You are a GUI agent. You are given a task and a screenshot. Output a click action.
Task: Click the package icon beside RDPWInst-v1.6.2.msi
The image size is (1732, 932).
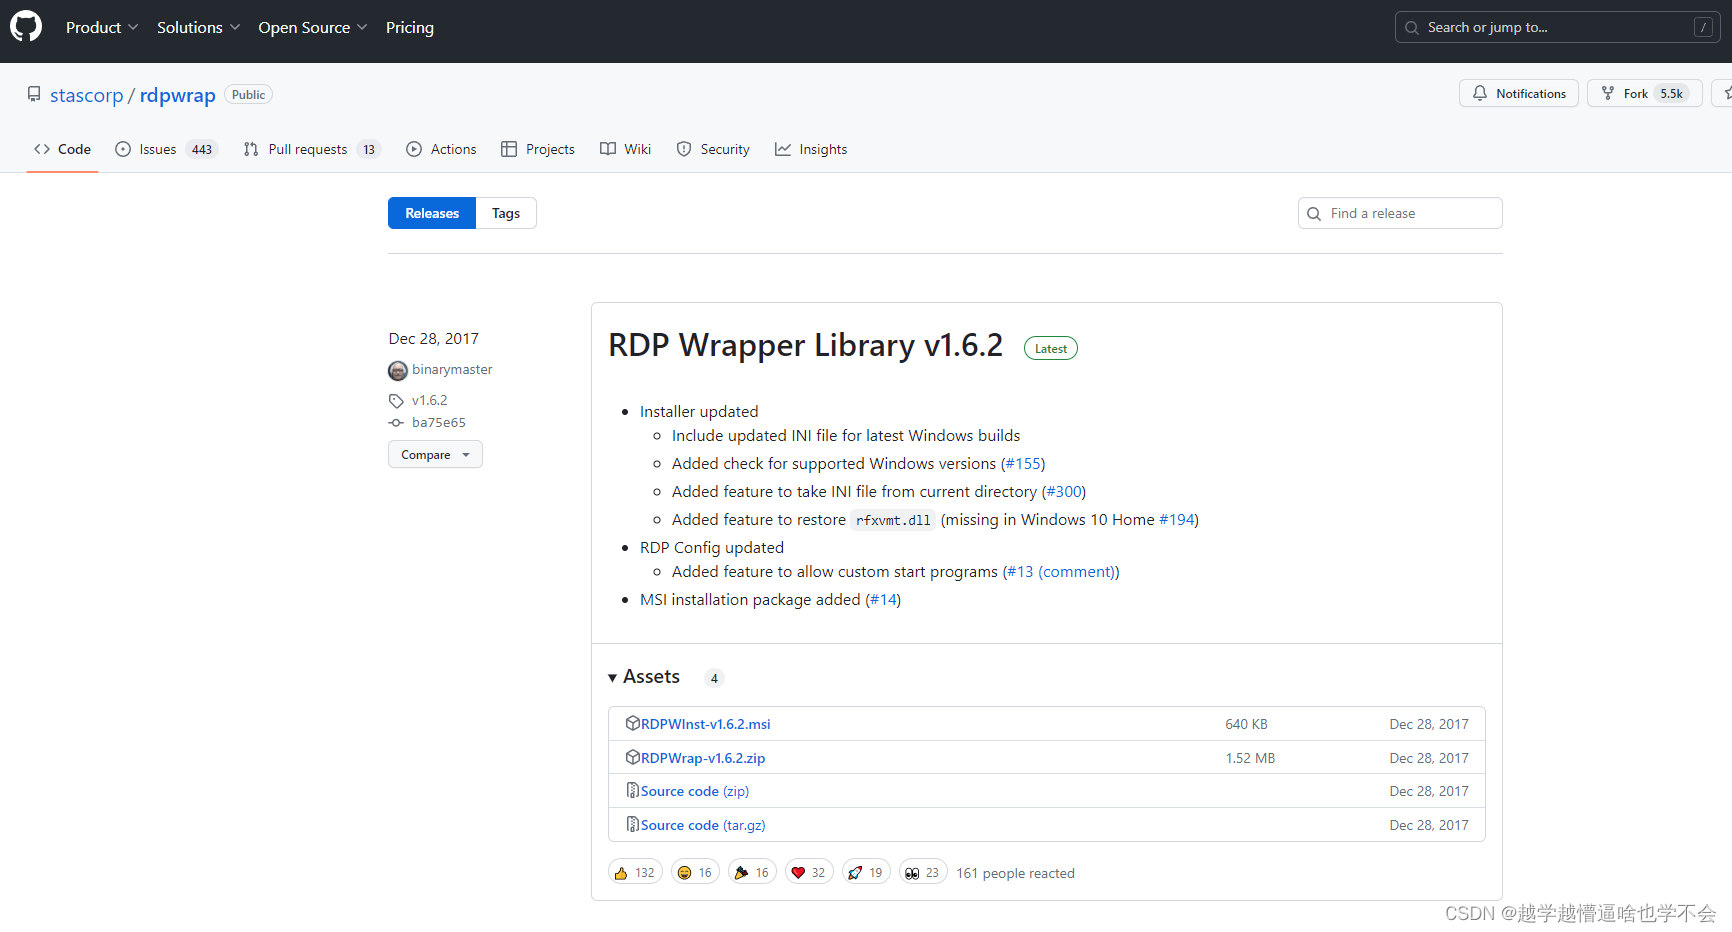point(632,723)
